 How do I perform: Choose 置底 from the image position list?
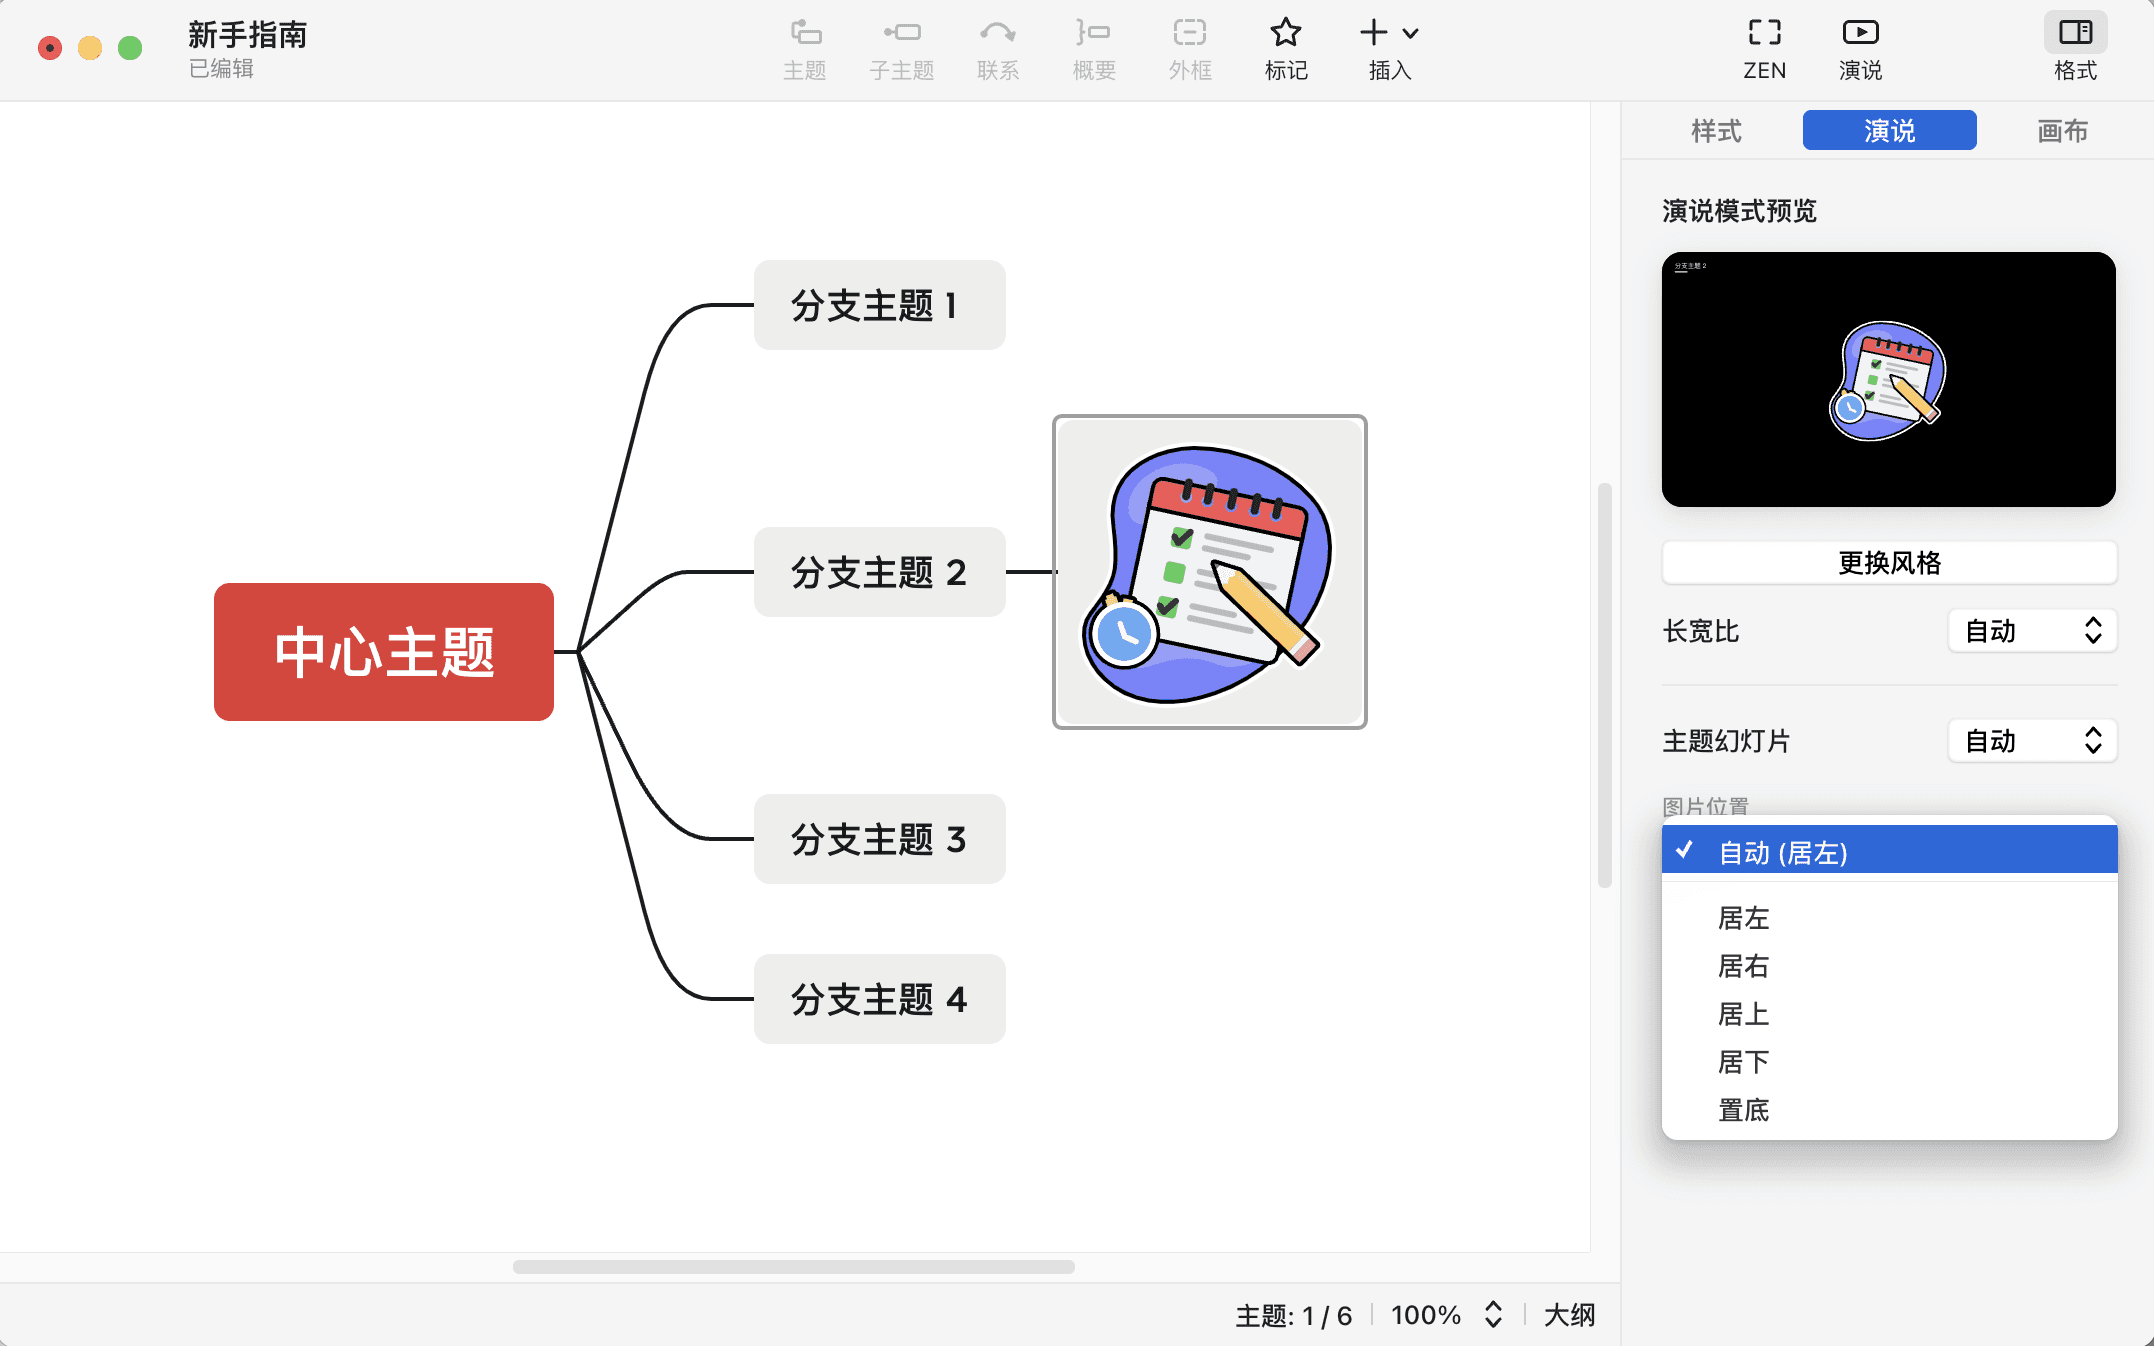coord(1743,1111)
